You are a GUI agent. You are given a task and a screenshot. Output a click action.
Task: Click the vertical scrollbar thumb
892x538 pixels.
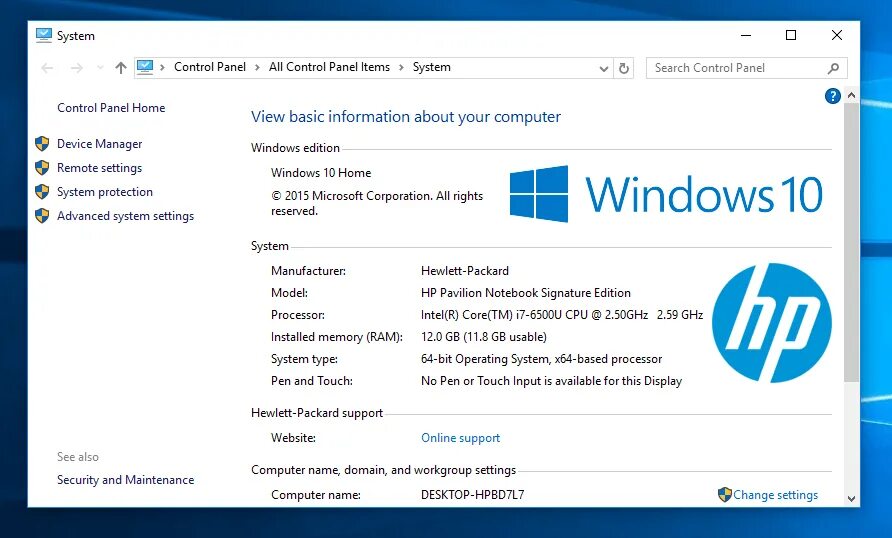click(852, 242)
